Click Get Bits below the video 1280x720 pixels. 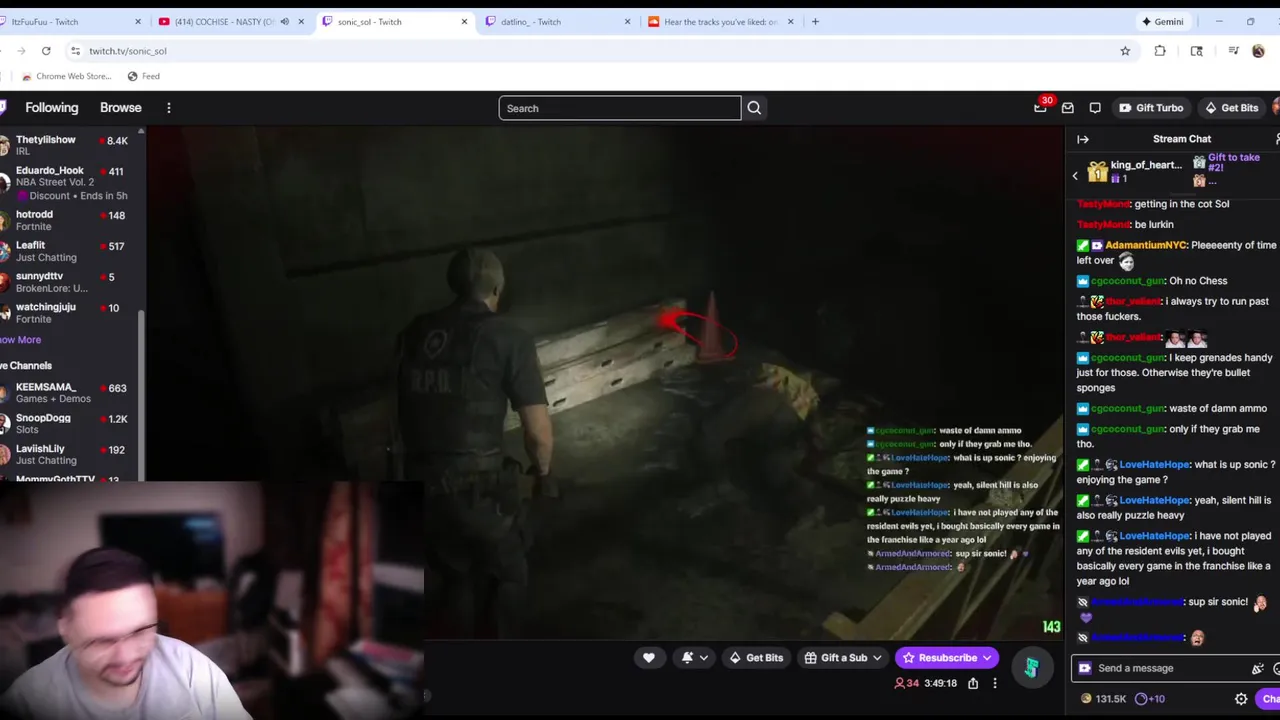(755, 658)
